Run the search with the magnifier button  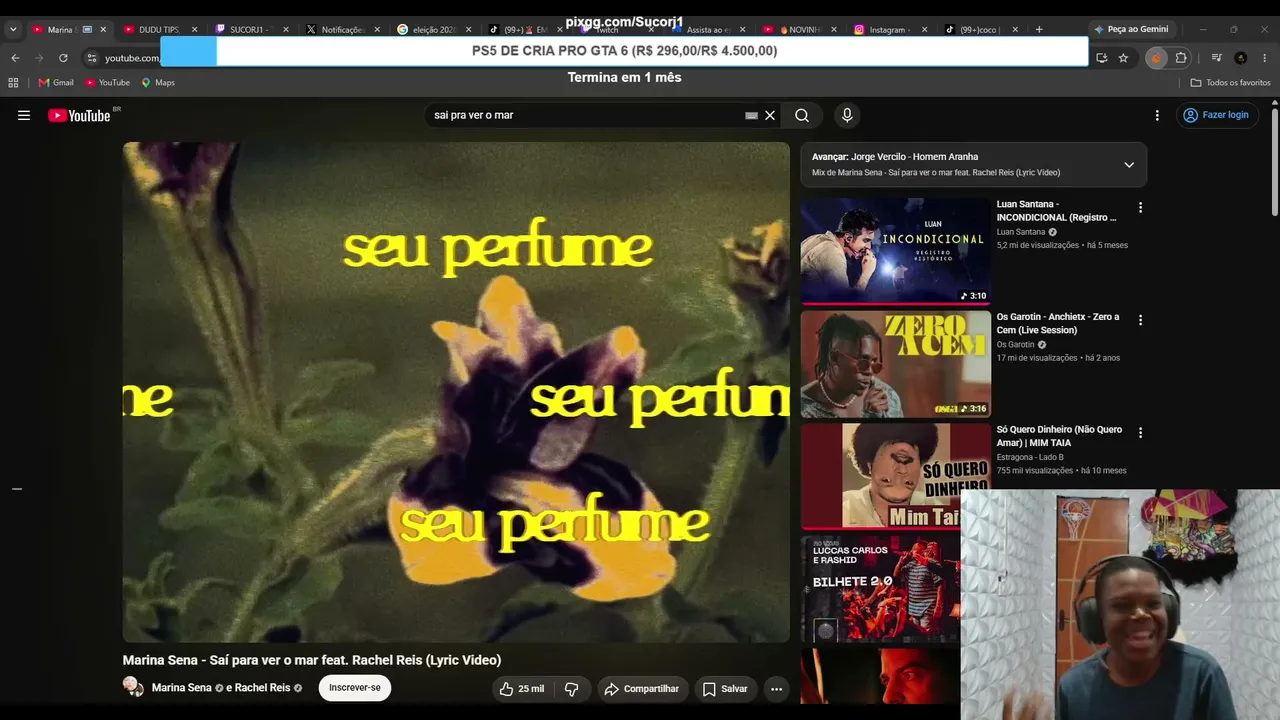[802, 115]
